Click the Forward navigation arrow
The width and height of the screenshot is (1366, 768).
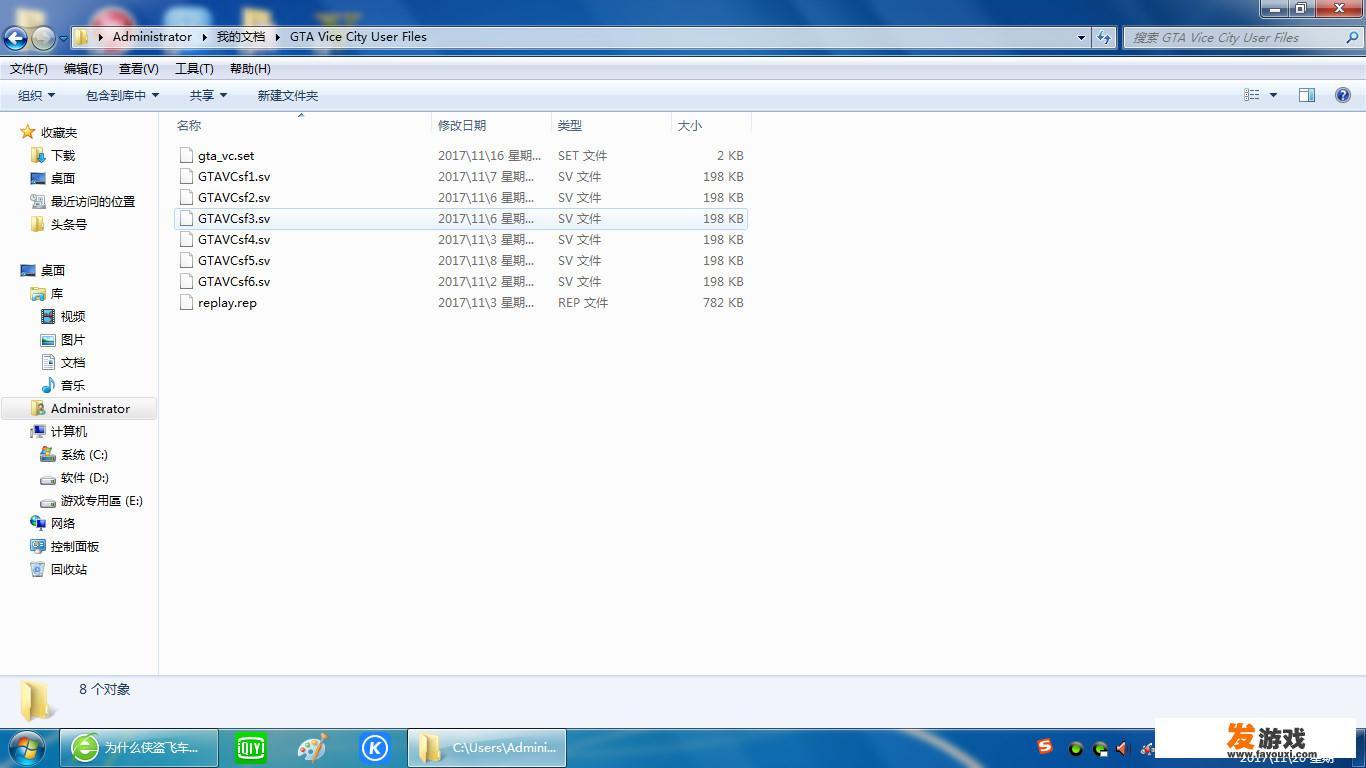coord(43,38)
